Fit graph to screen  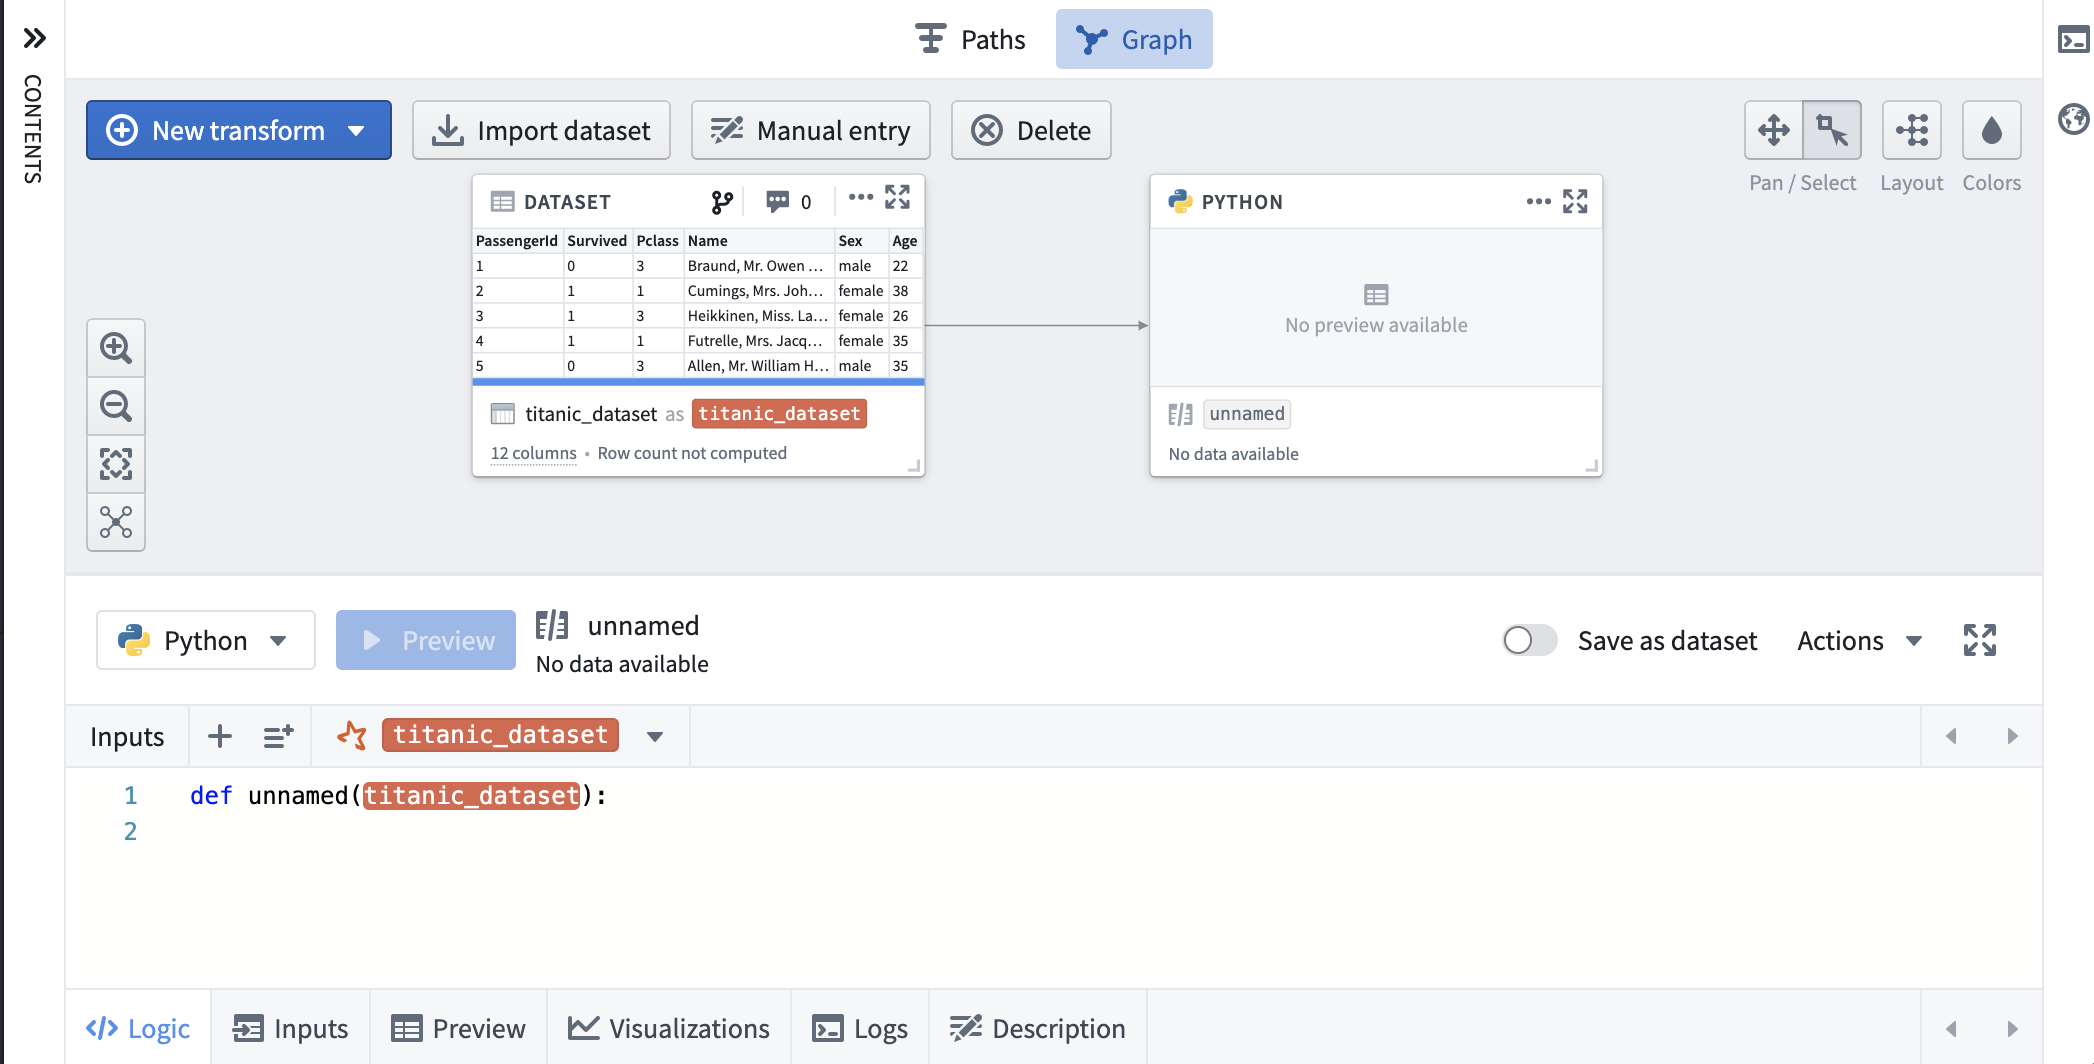116,464
